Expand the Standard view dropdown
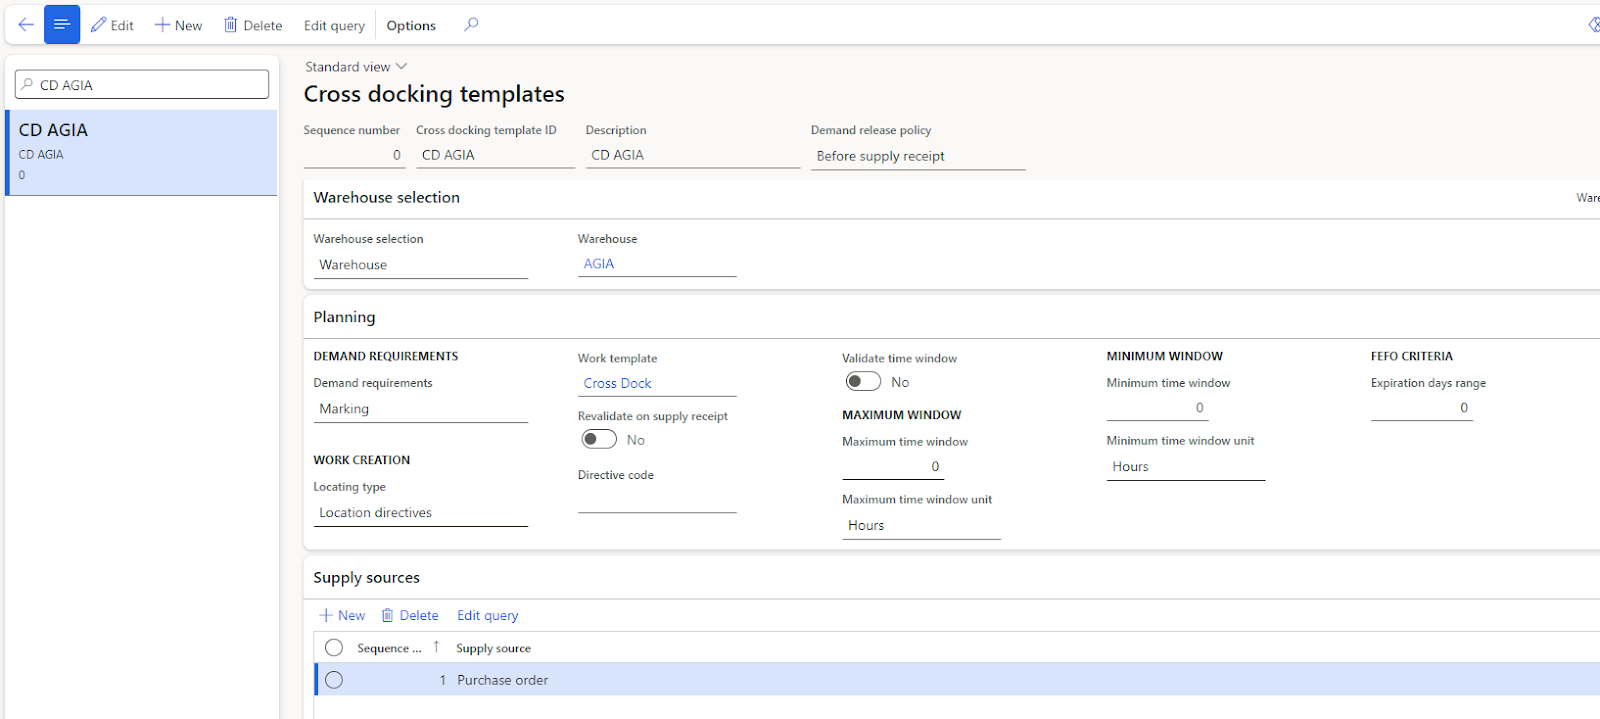 (x=356, y=67)
